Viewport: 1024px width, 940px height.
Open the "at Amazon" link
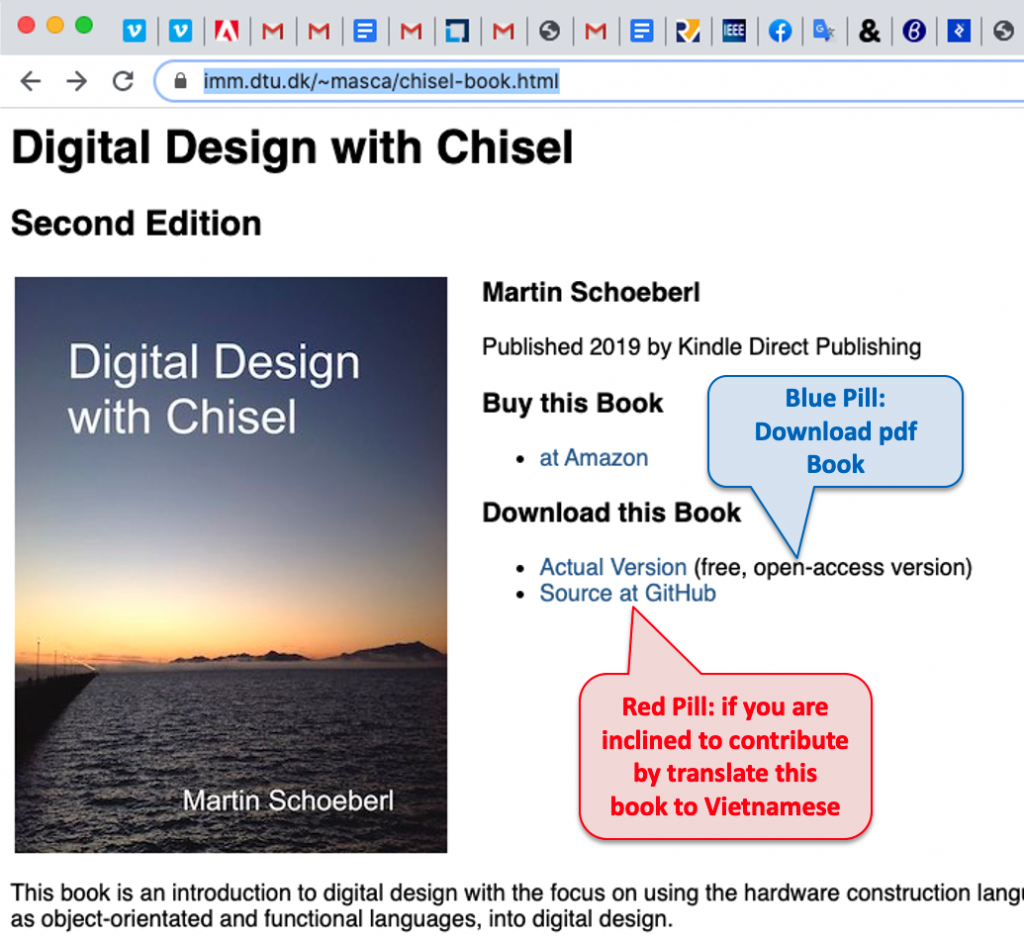tap(593, 458)
